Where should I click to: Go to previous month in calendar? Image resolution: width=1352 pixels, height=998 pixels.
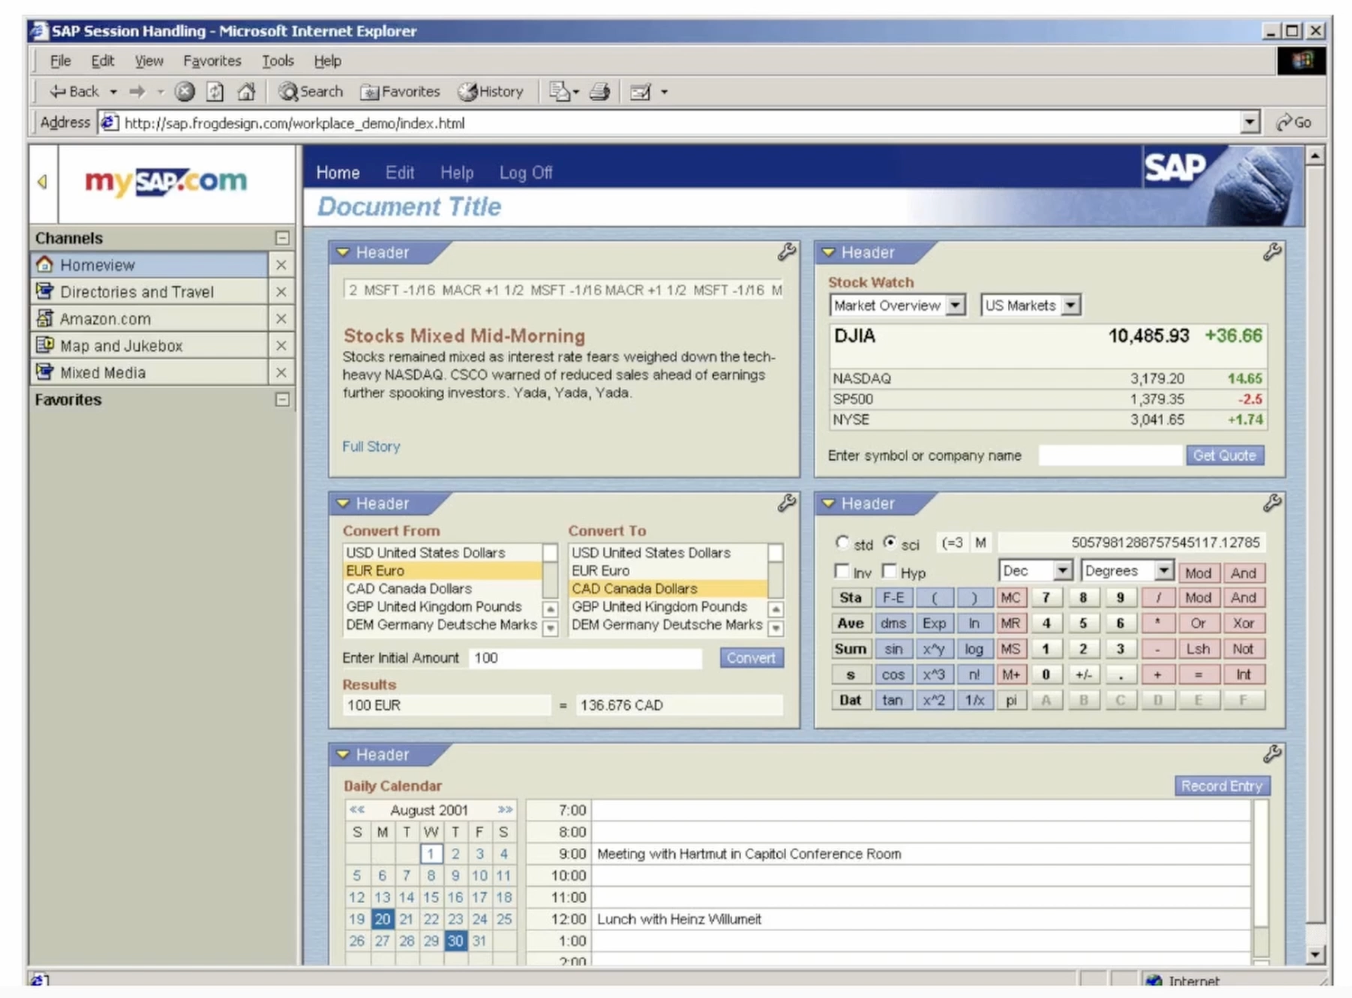(x=357, y=809)
